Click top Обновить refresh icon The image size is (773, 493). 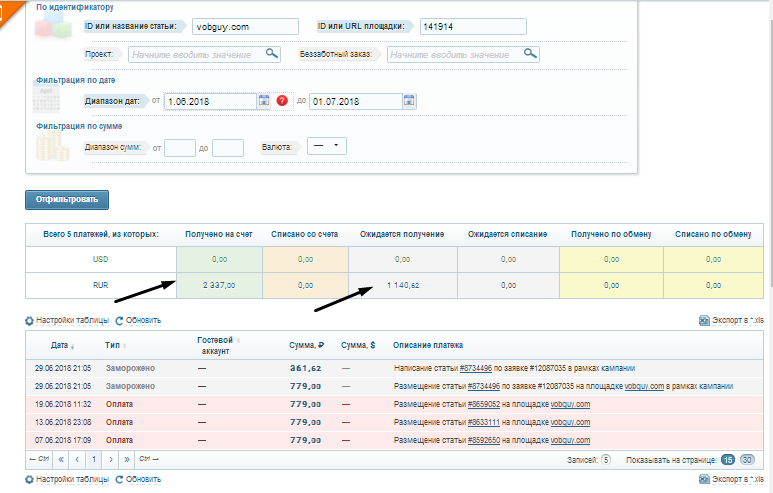pos(119,320)
